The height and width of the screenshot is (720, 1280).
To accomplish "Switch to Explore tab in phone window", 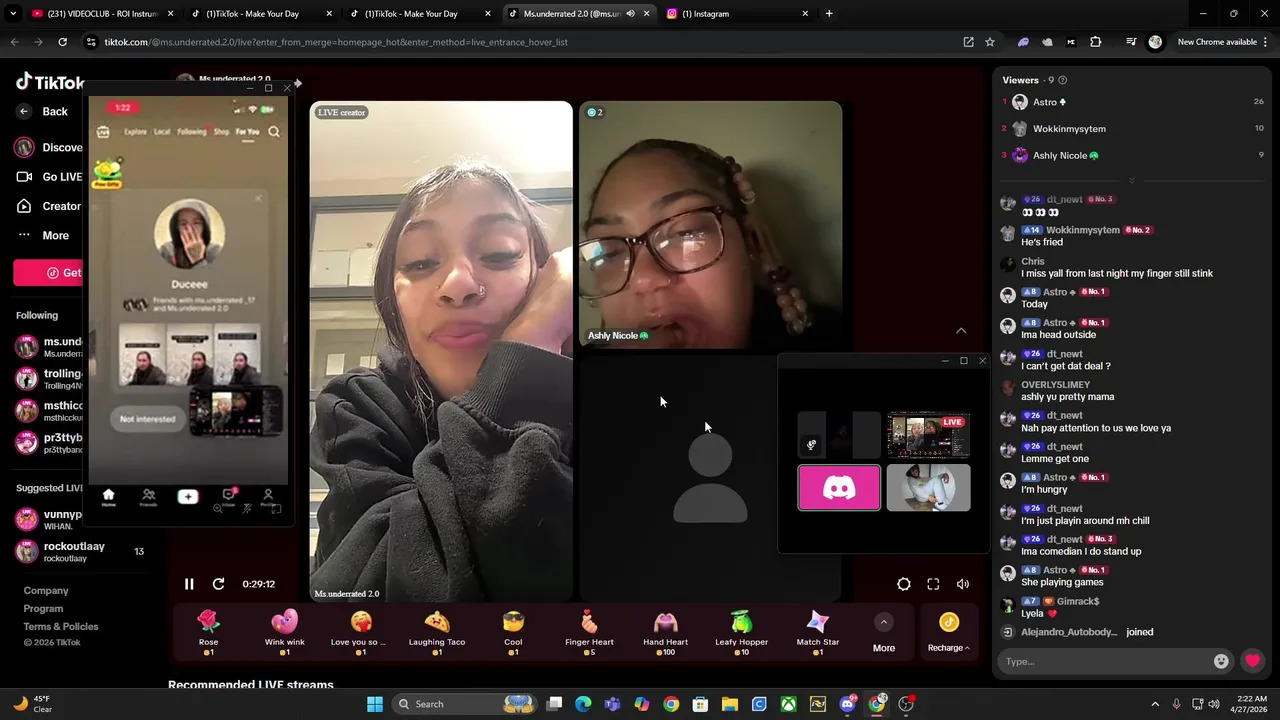I will click(135, 131).
